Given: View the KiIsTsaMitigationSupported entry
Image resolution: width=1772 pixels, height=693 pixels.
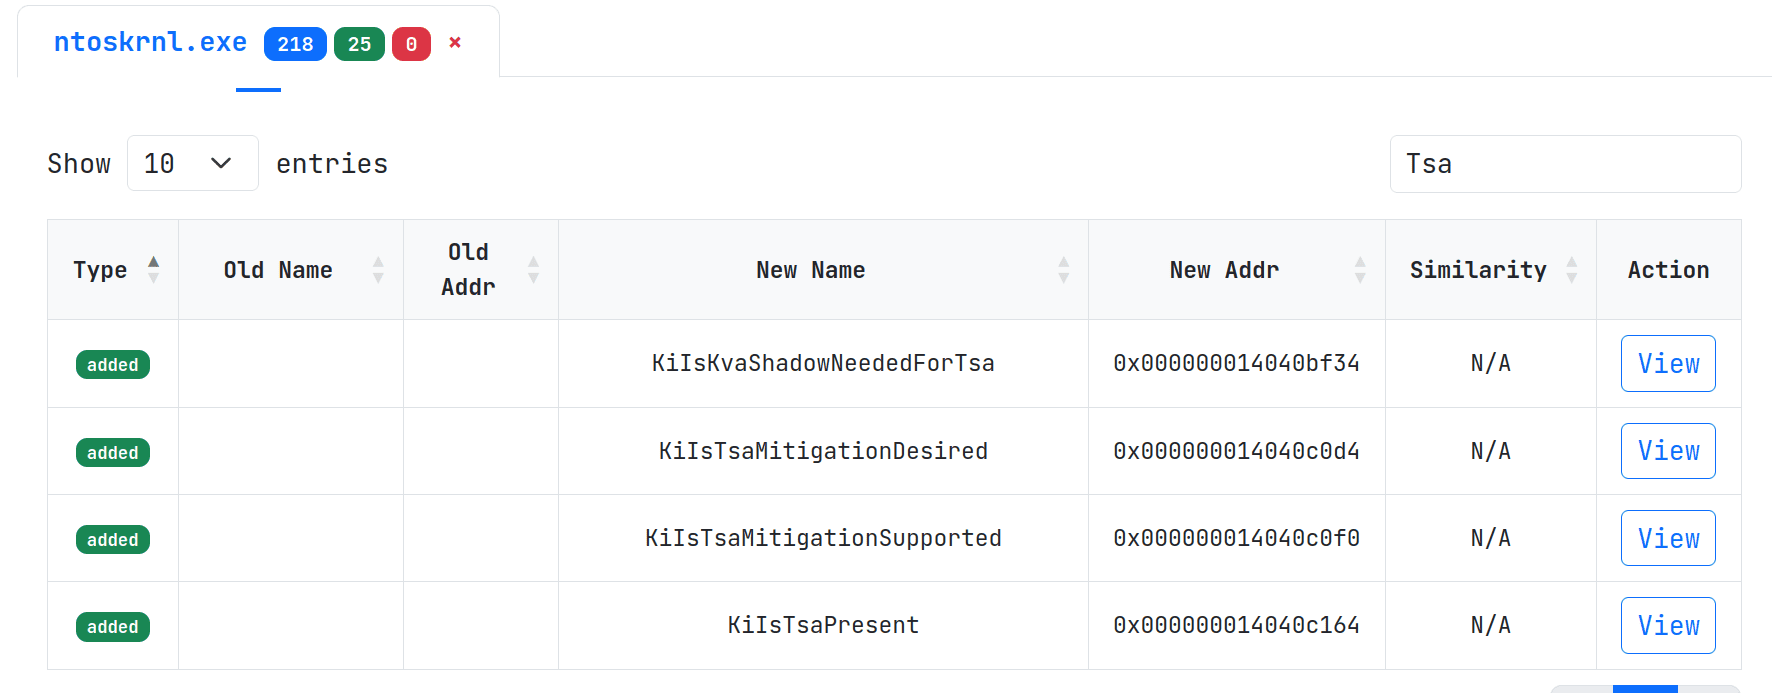Looking at the screenshot, I should (x=1667, y=538).
